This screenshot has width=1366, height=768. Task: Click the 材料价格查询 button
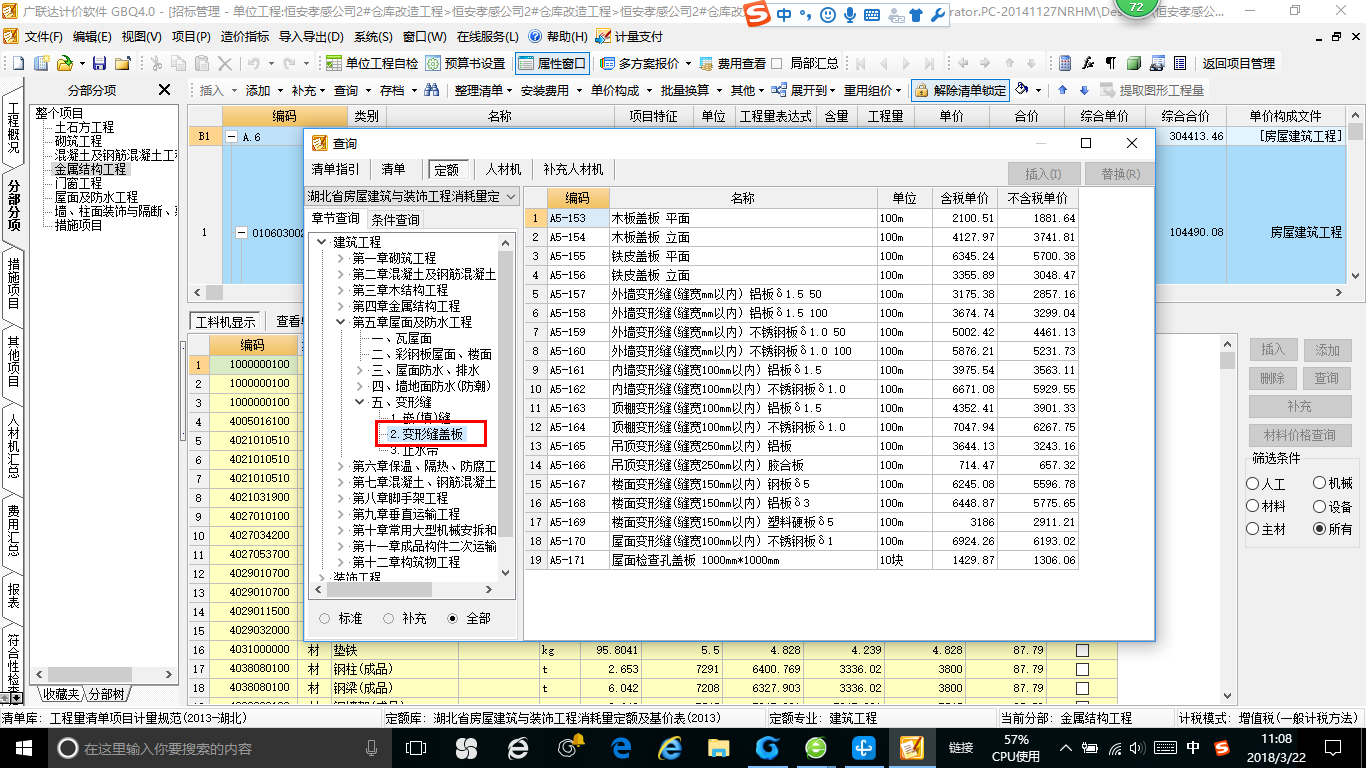coord(1300,436)
